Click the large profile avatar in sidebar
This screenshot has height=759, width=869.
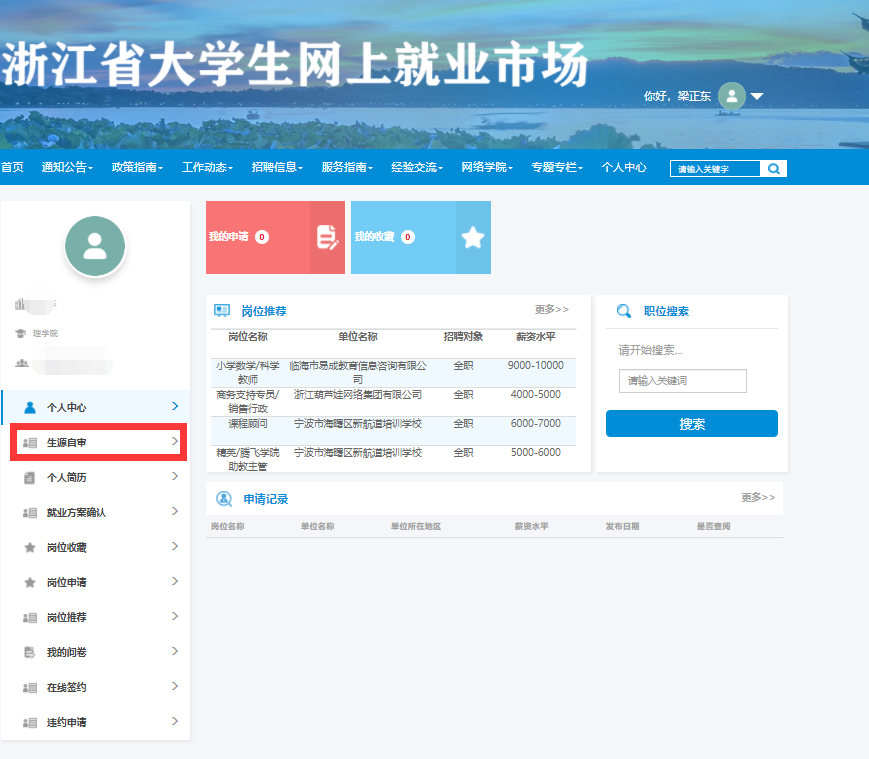tap(95, 246)
